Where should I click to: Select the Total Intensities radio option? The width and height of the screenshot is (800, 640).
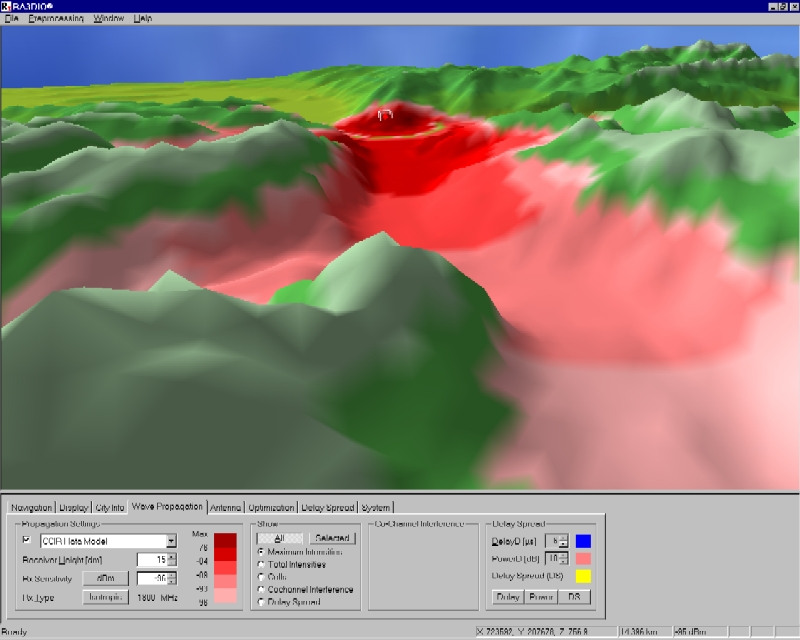(263, 564)
